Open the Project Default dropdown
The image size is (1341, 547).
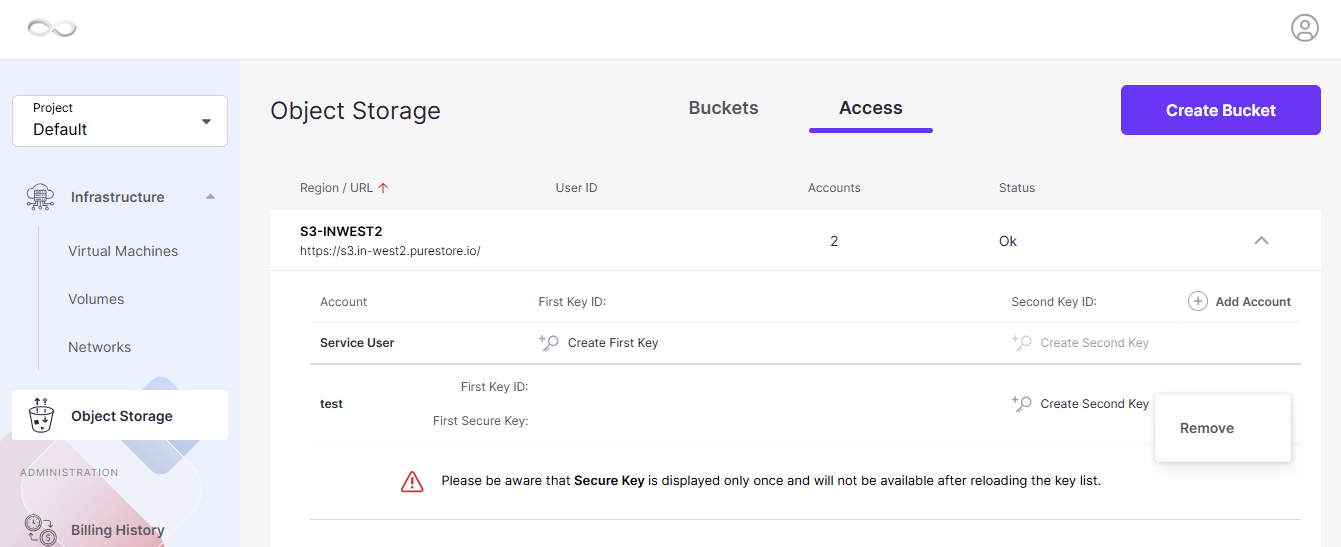tap(120, 121)
